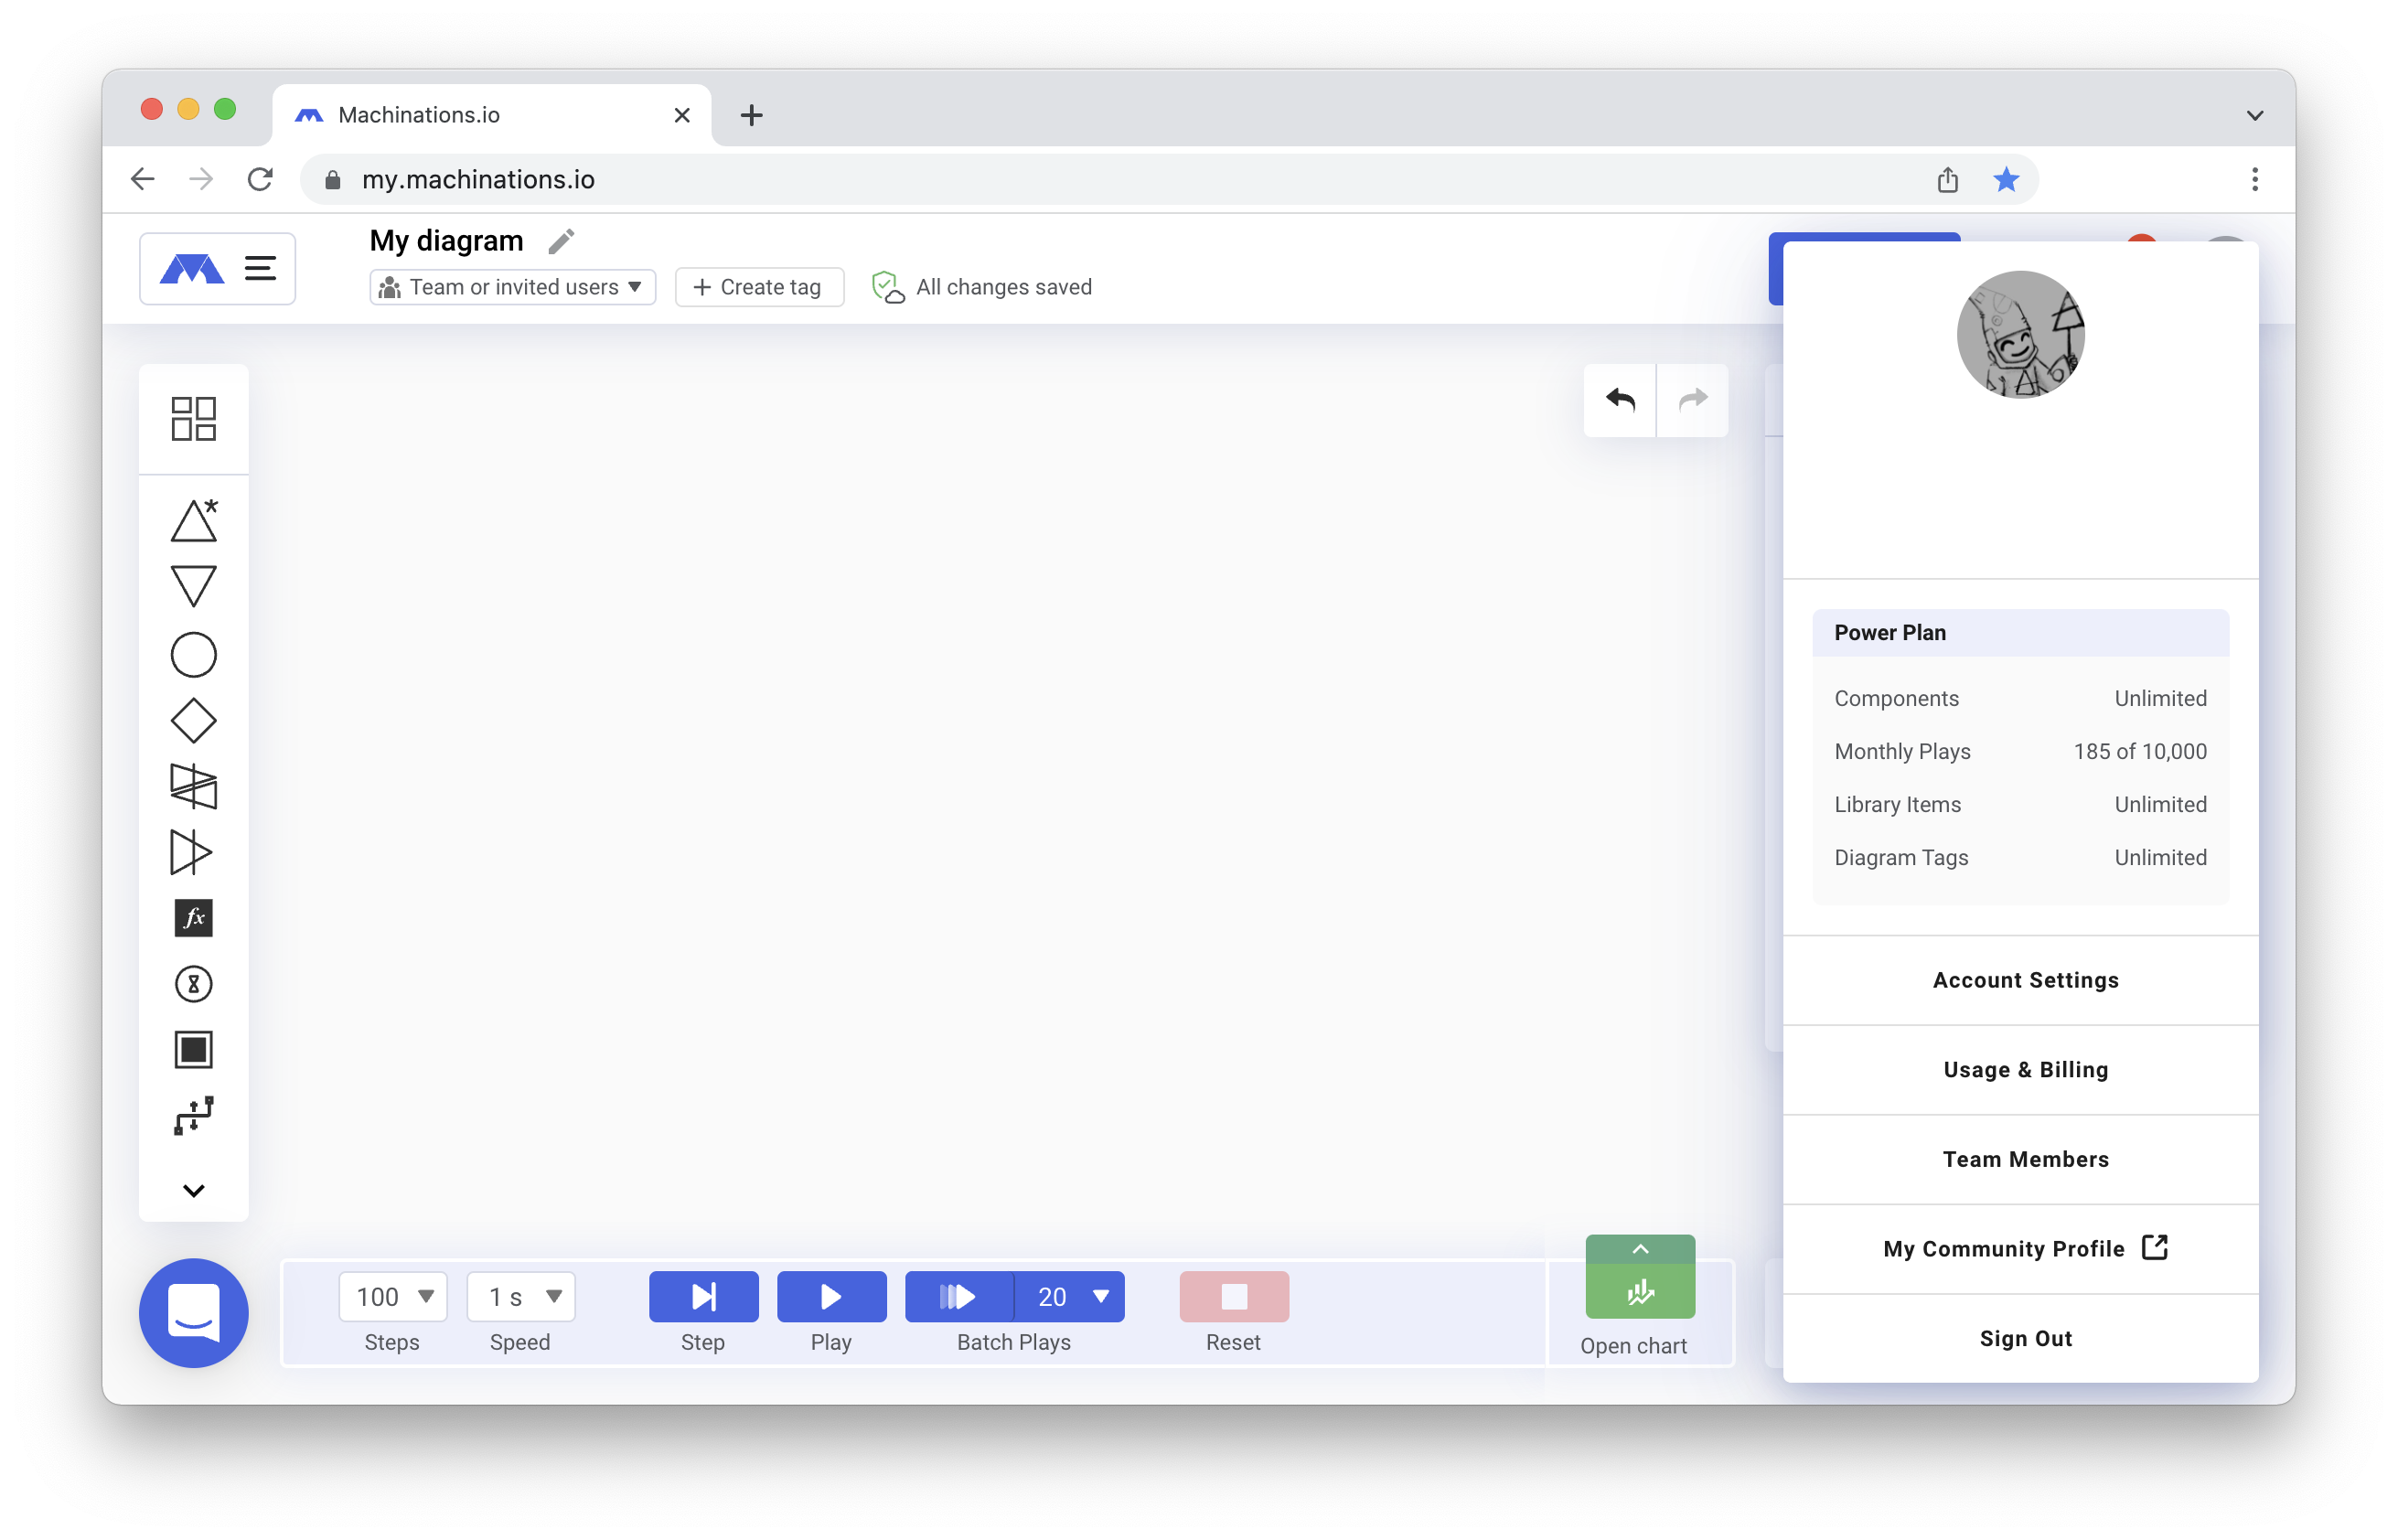Select the Gate diamond tool
Screen dimensions: 2398x1540
193,721
